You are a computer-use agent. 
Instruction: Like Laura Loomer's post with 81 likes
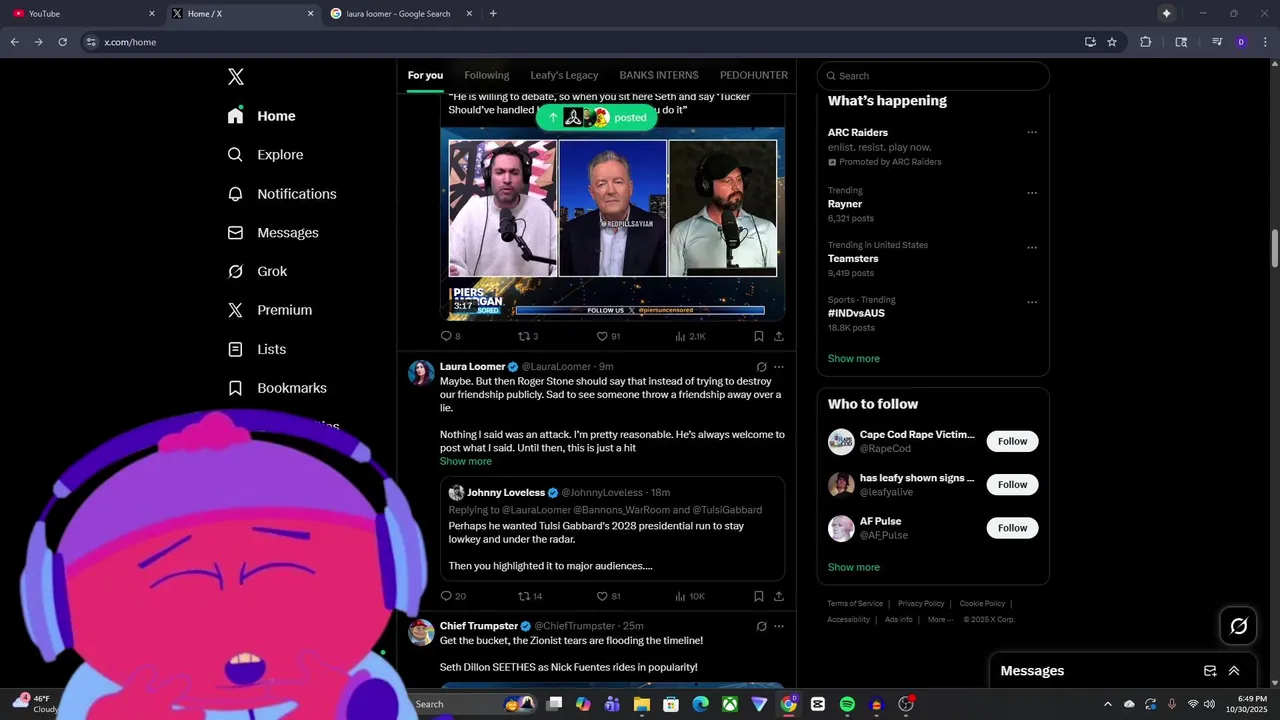point(602,596)
